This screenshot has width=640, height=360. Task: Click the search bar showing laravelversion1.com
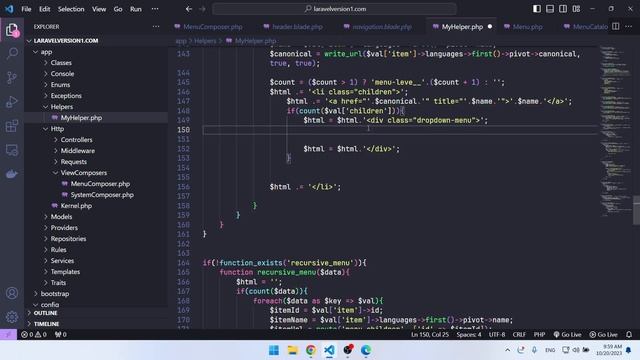point(334,9)
